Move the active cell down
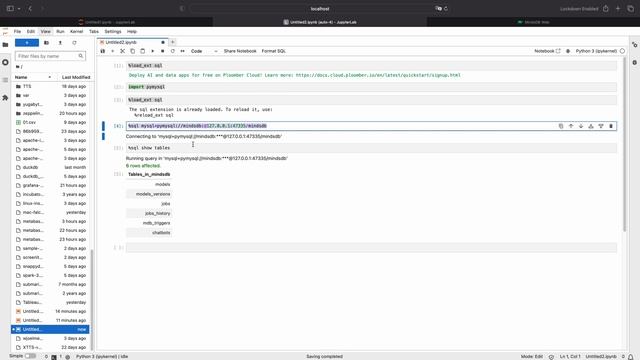Viewport: 640px width, 360px height. click(x=581, y=126)
